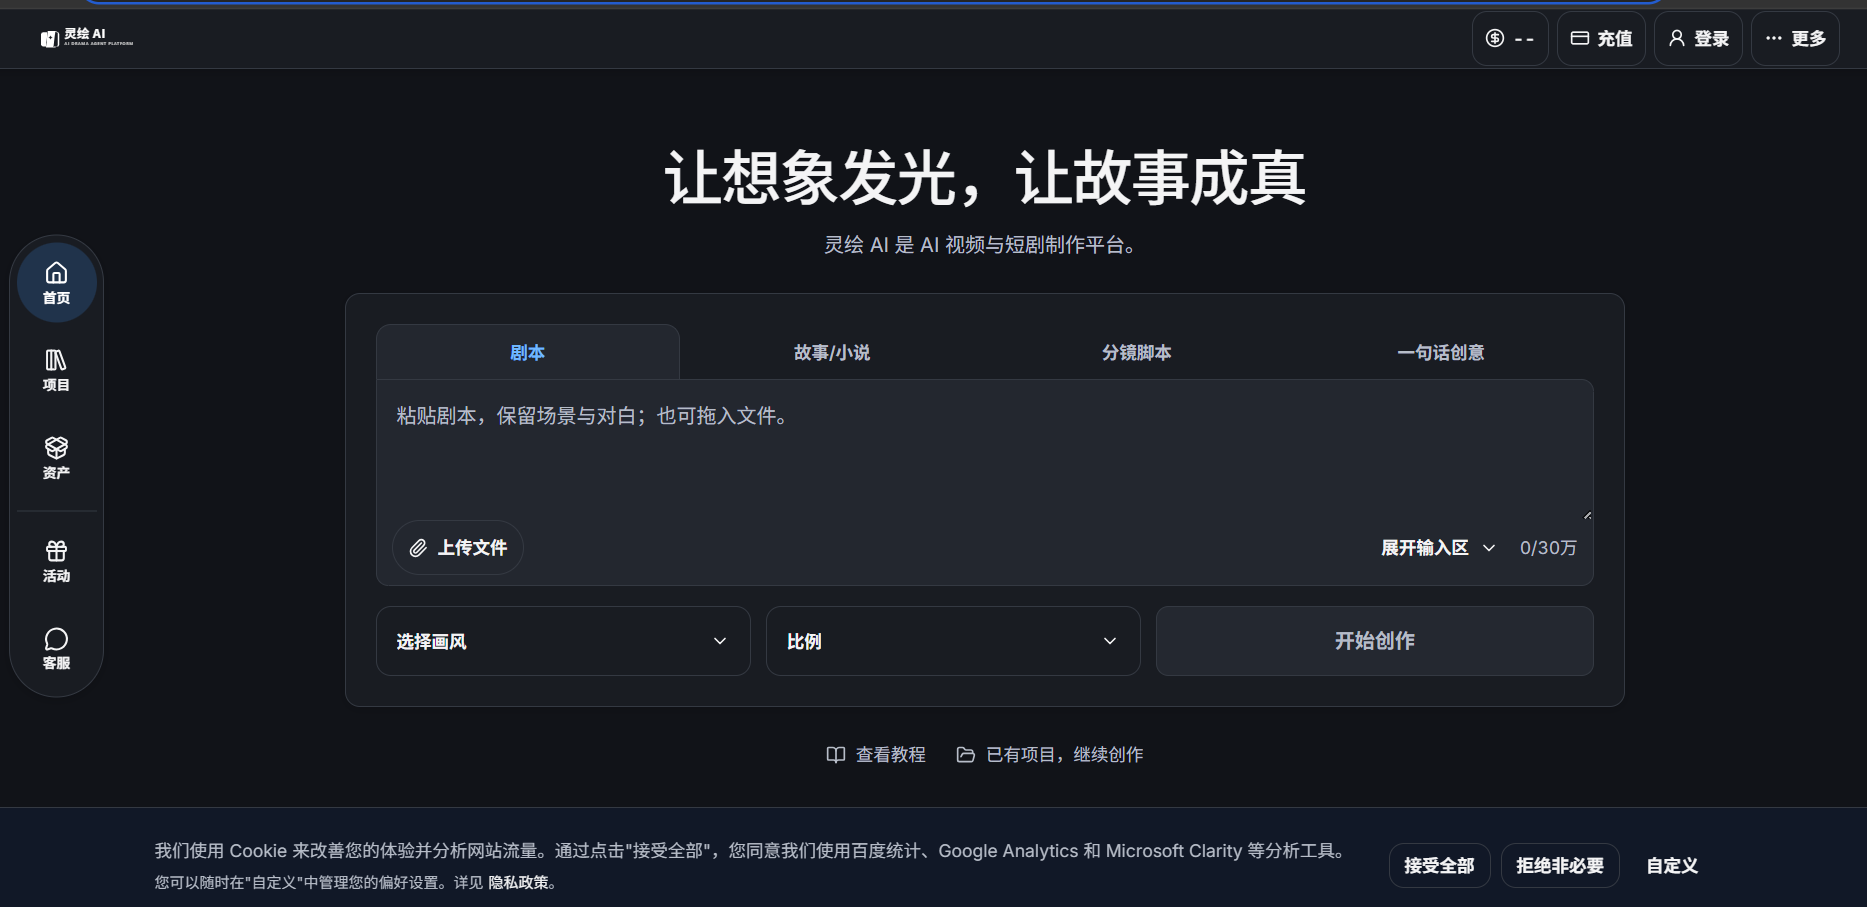Click 拒绝非必要 cookie button
Screen dimensions: 1867x907
(1560, 866)
